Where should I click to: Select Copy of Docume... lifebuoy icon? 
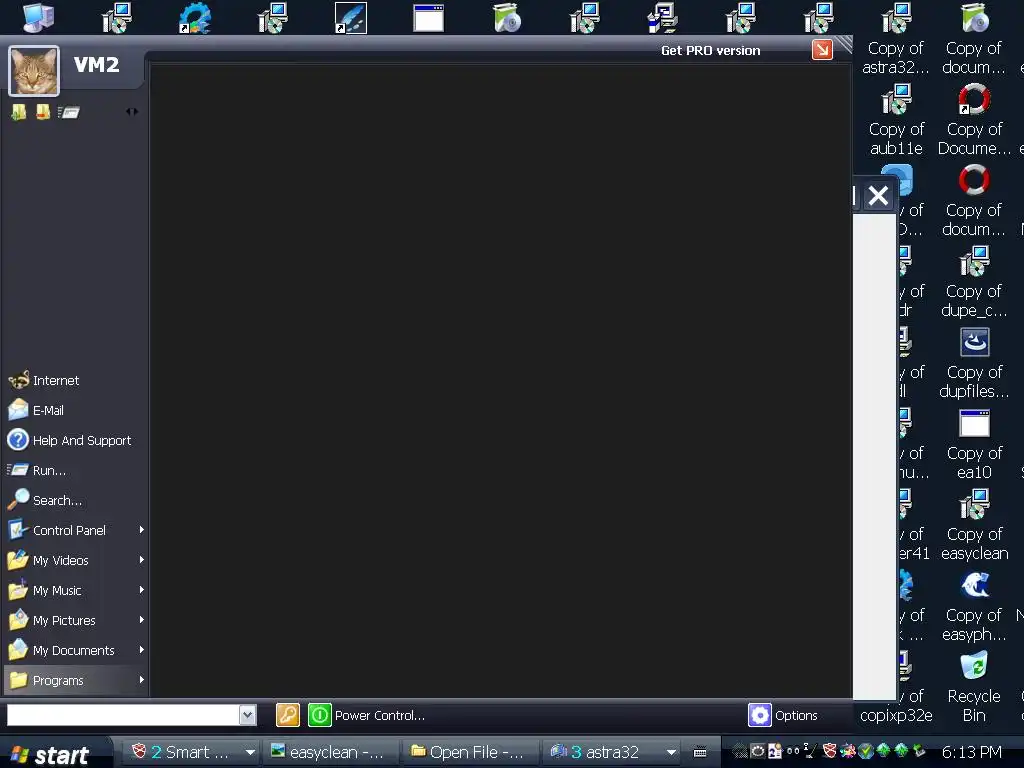pyautogui.click(x=974, y=121)
